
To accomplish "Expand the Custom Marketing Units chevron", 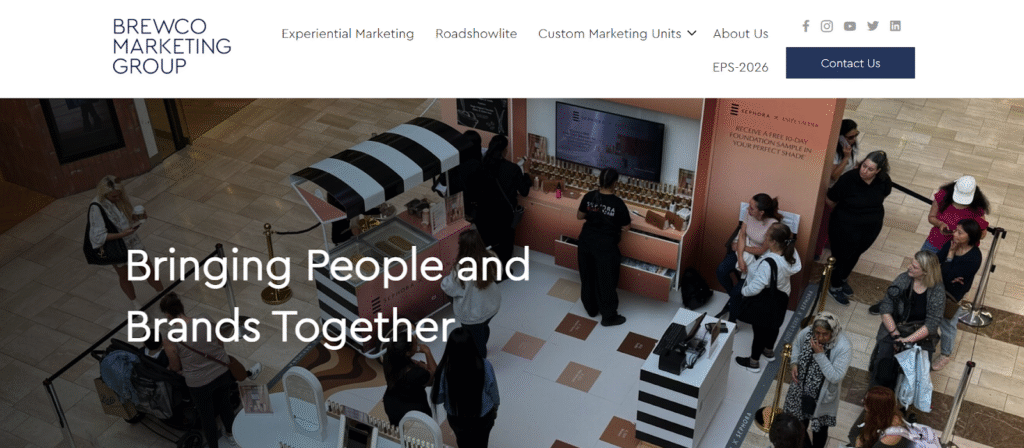I will (x=692, y=33).
